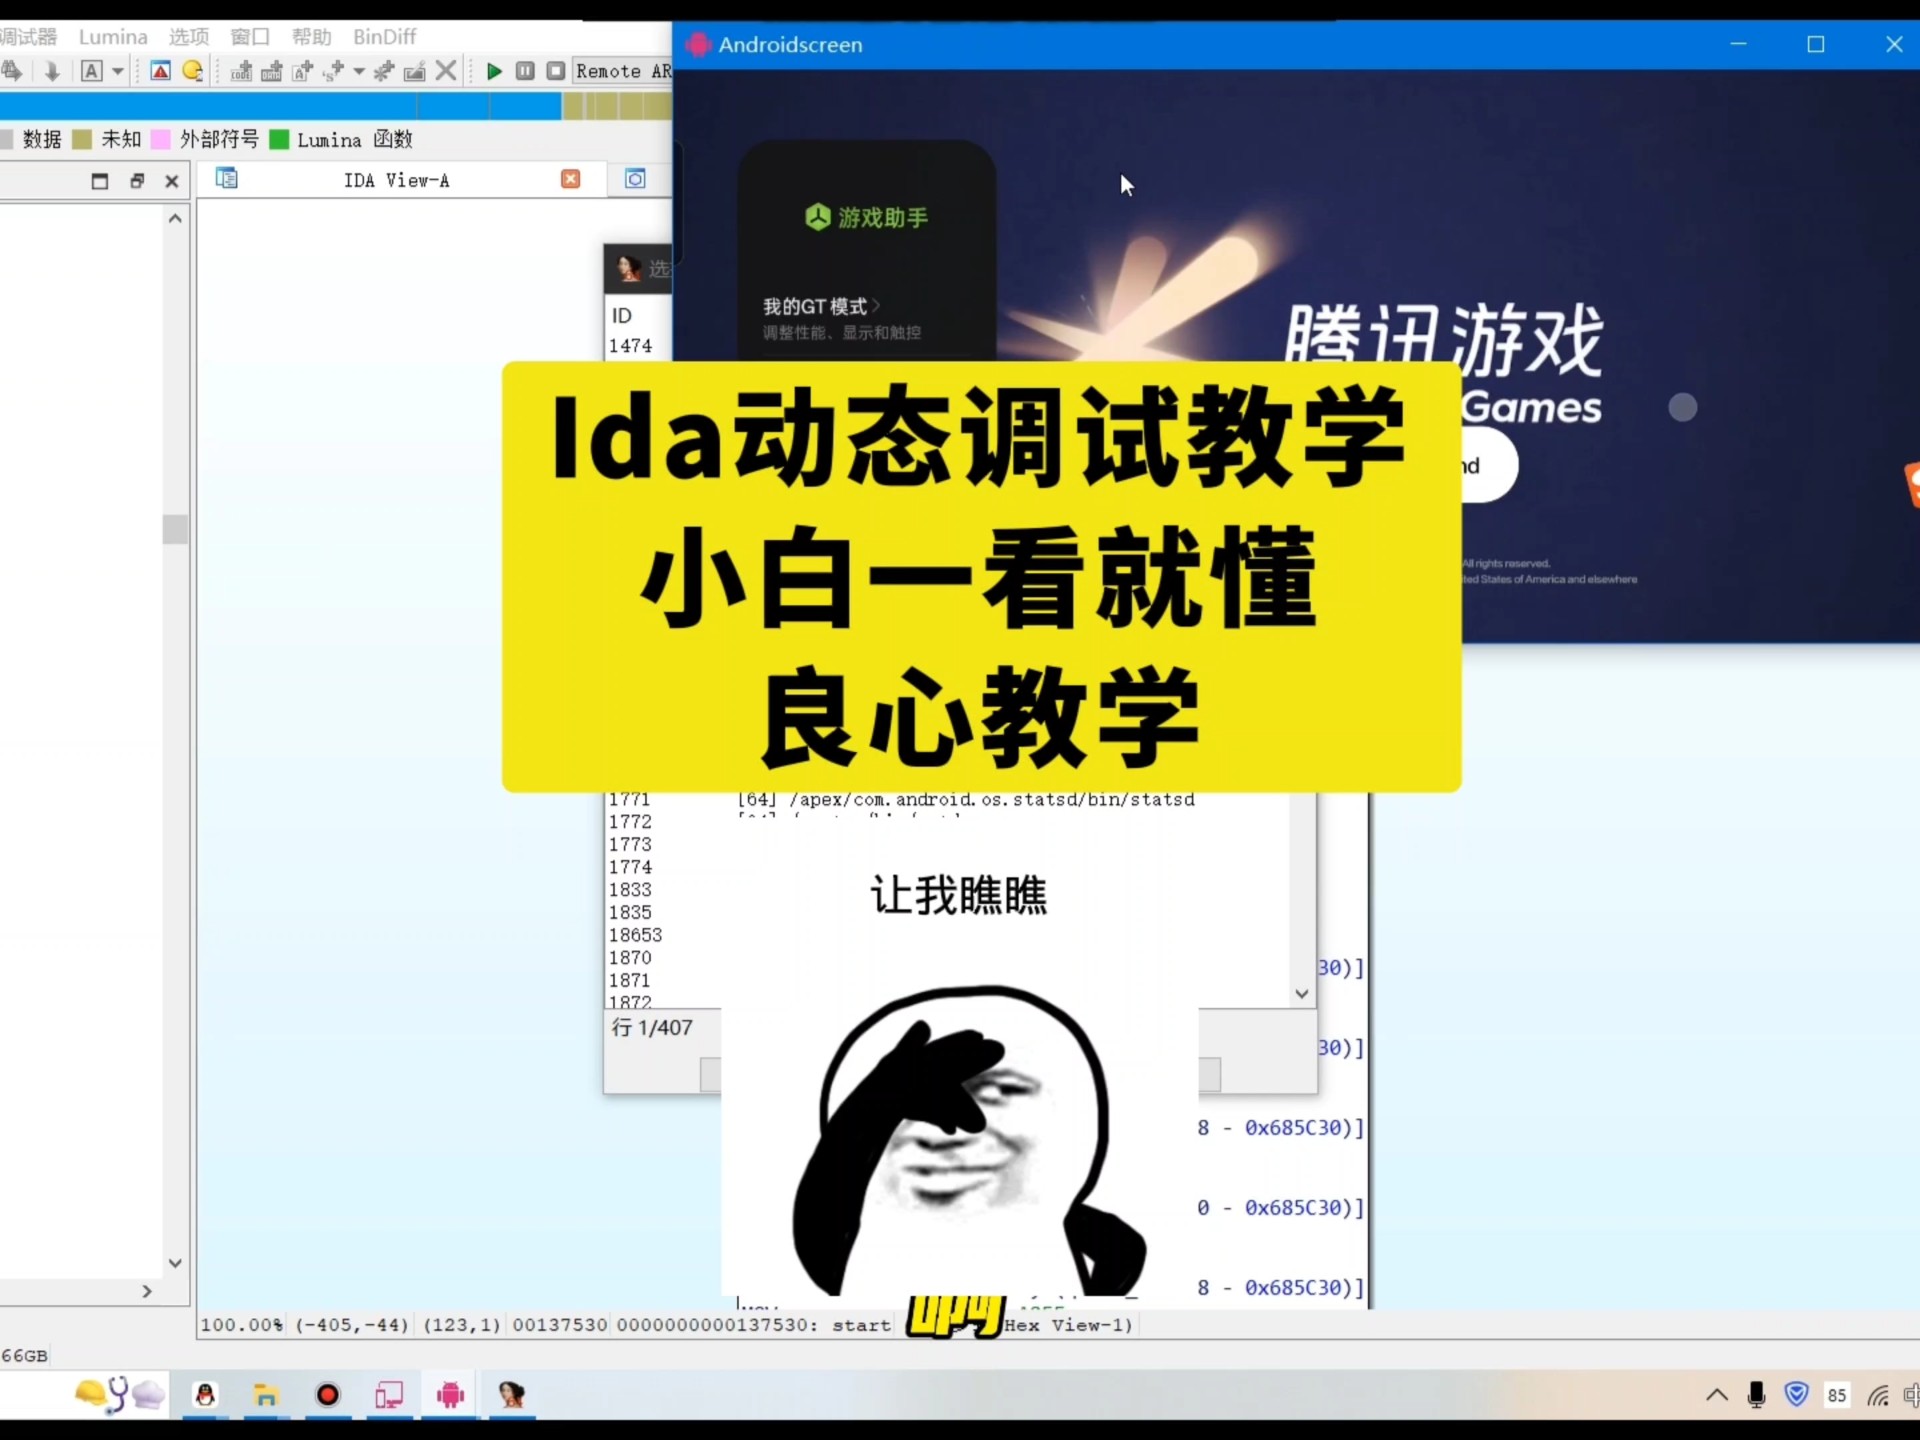Screen dimensions: 1920x1440
Task: Terminate the process with the stop icon
Action: tap(556, 71)
